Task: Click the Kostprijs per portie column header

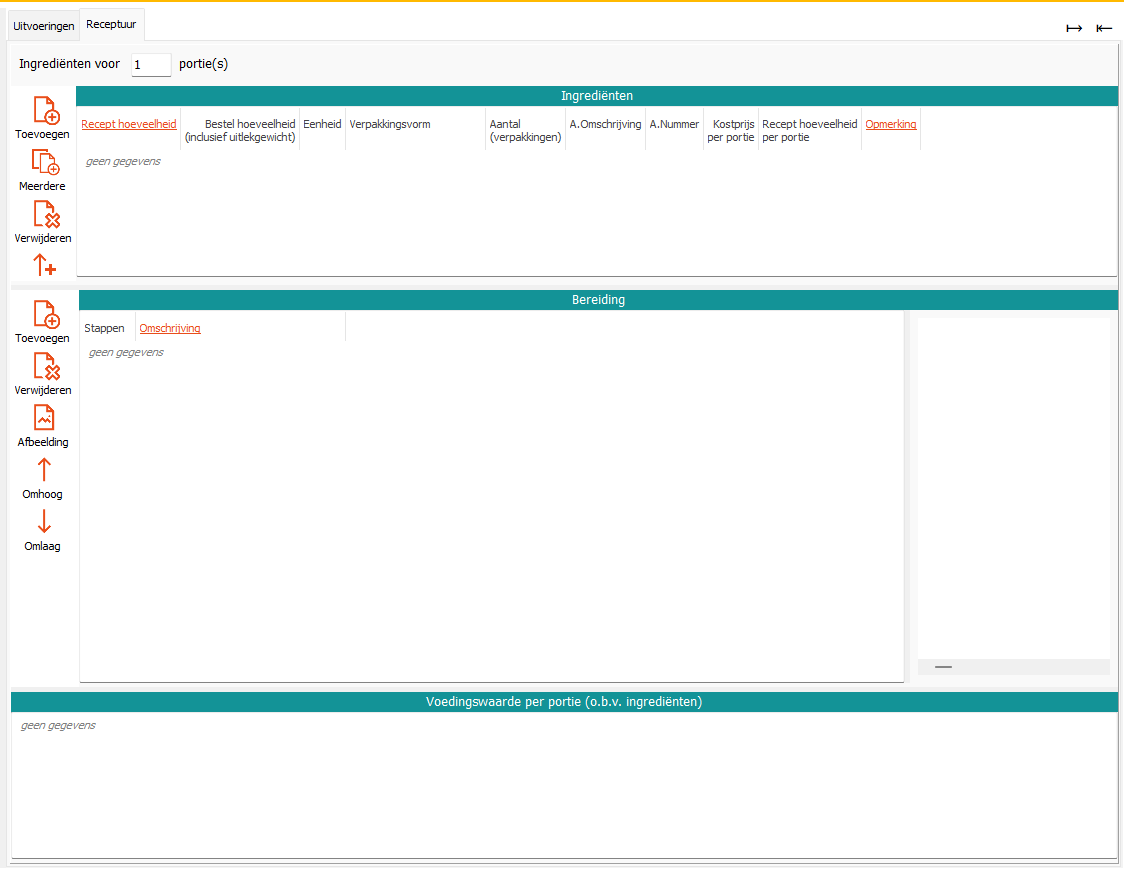Action: pyautogui.click(x=731, y=130)
